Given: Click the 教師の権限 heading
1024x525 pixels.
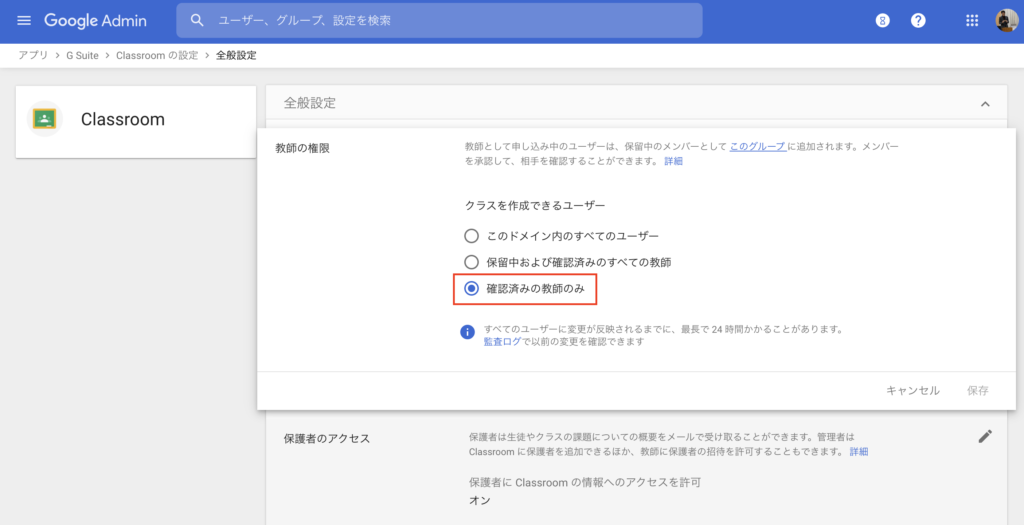Looking at the screenshot, I should click(302, 148).
